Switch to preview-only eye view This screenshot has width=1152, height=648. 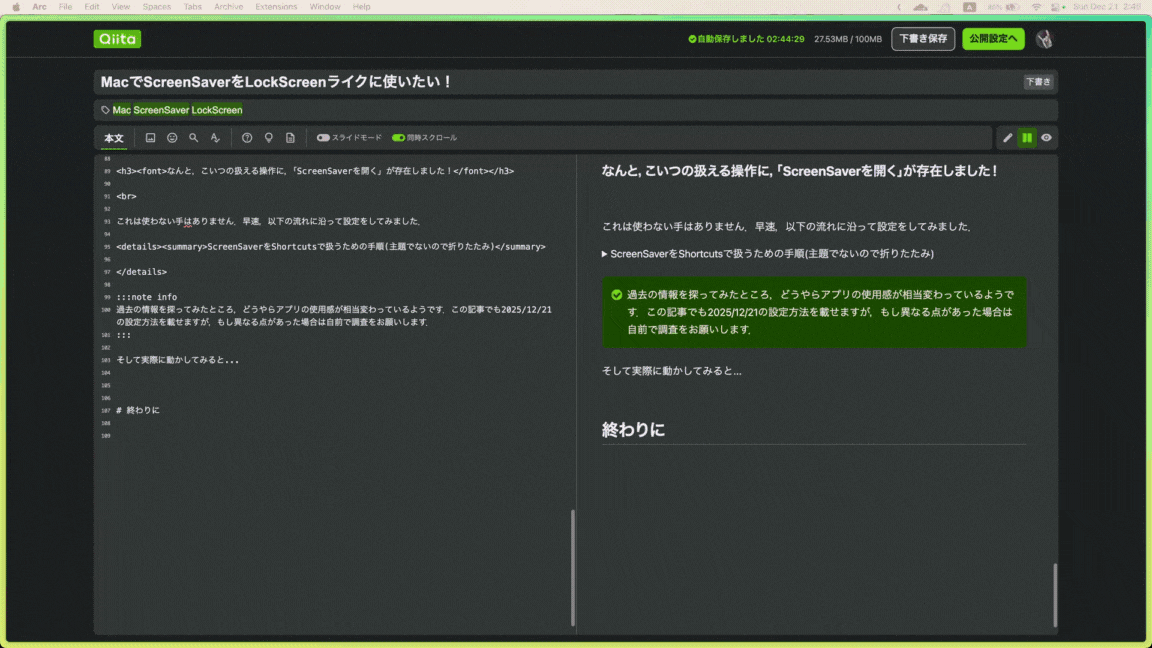tap(1046, 137)
